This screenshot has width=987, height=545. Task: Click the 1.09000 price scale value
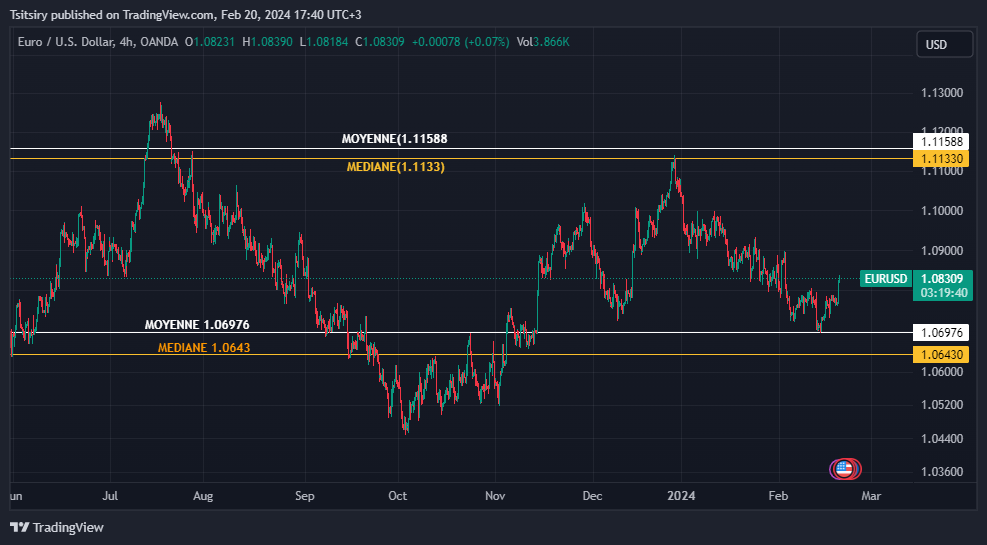(942, 250)
